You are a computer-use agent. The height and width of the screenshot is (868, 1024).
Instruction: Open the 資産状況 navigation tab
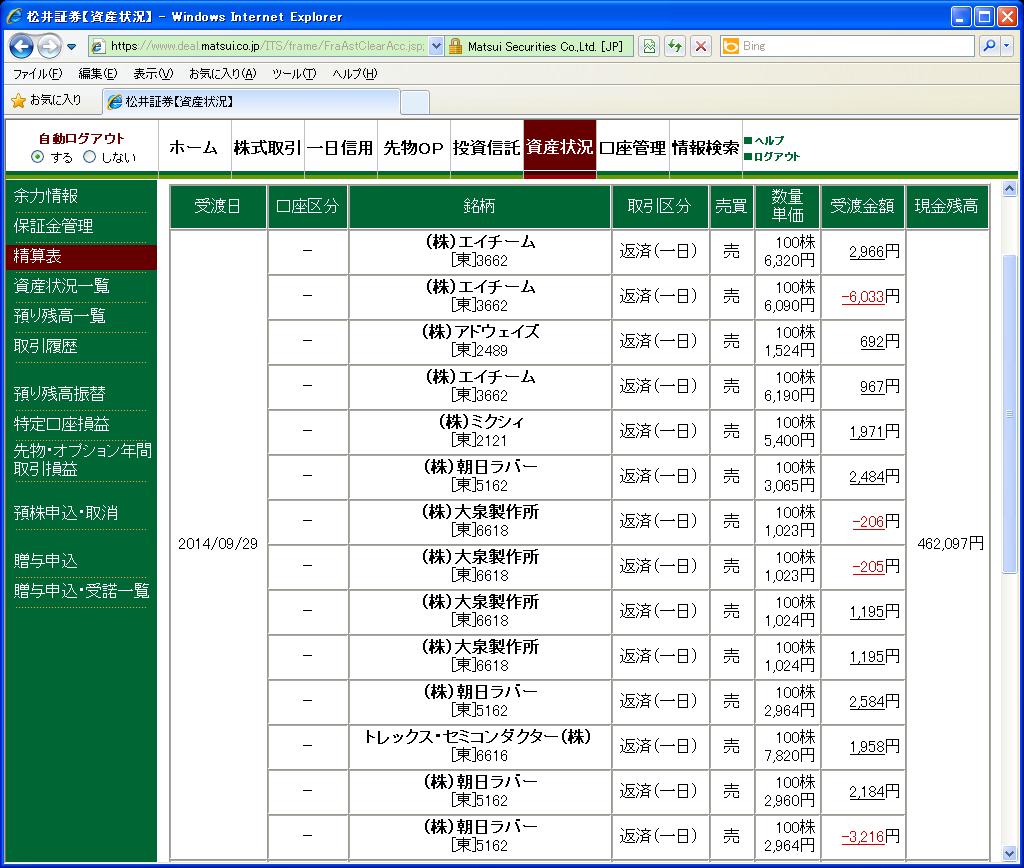560,148
